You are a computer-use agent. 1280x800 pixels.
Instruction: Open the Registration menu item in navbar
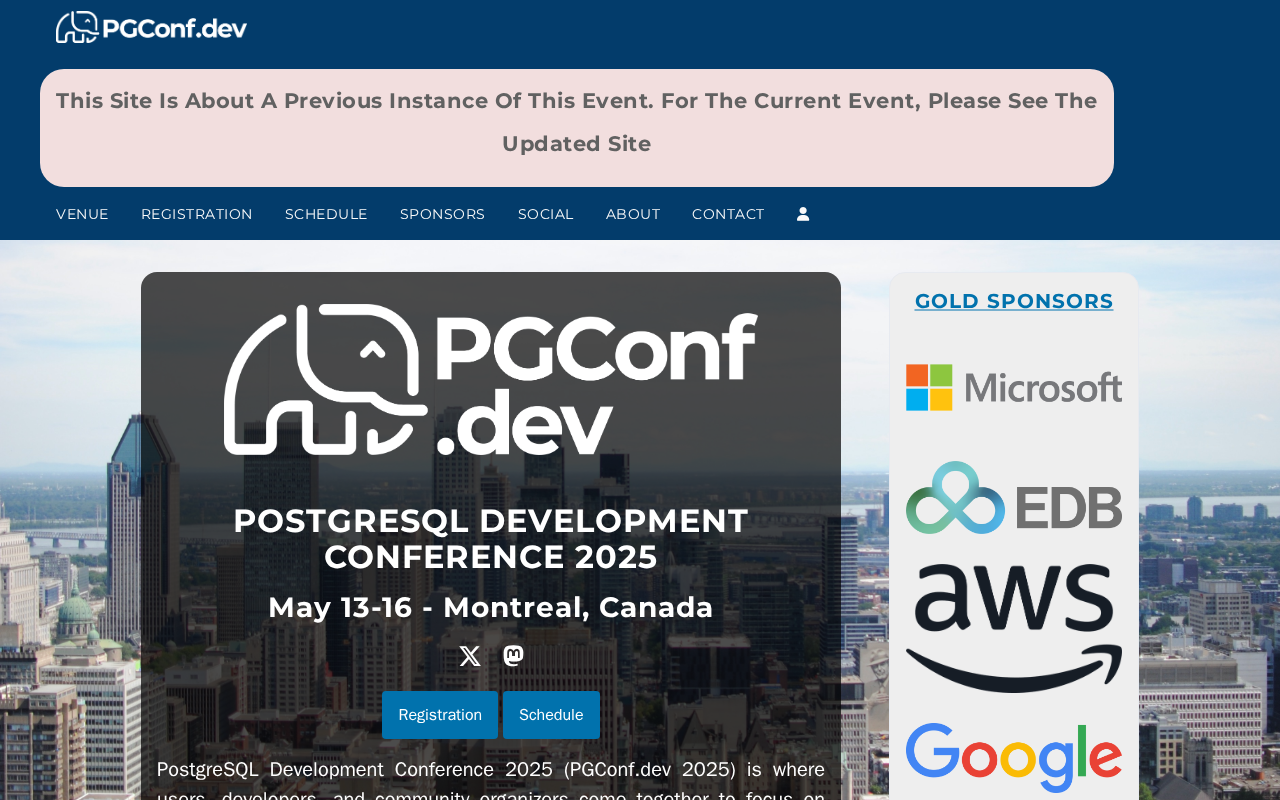click(x=197, y=214)
